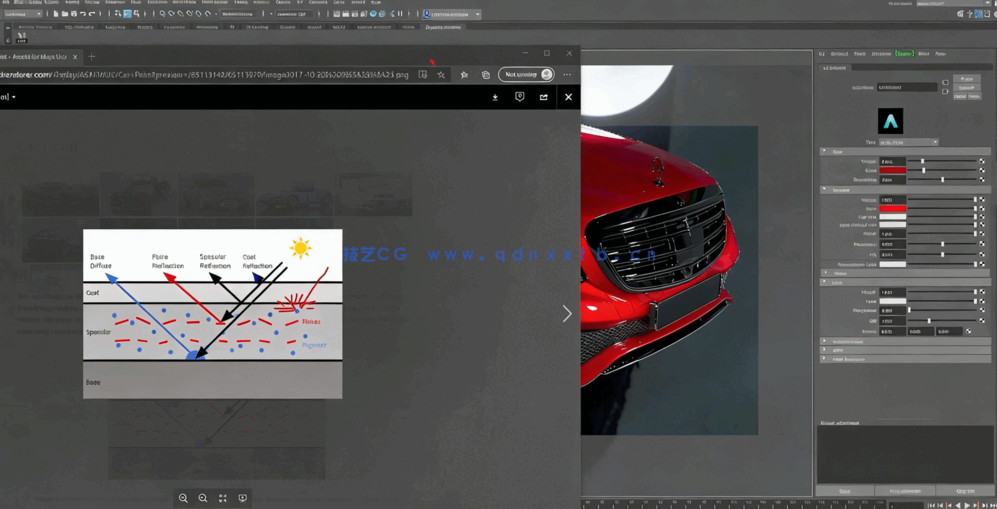Click the Arnold material preview swatch
Screen dimensions: 997x509
890,121
